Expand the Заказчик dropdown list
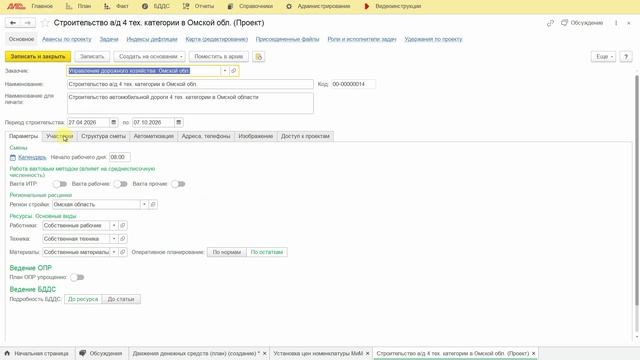Screen dimensions: 640x360 point(224,71)
